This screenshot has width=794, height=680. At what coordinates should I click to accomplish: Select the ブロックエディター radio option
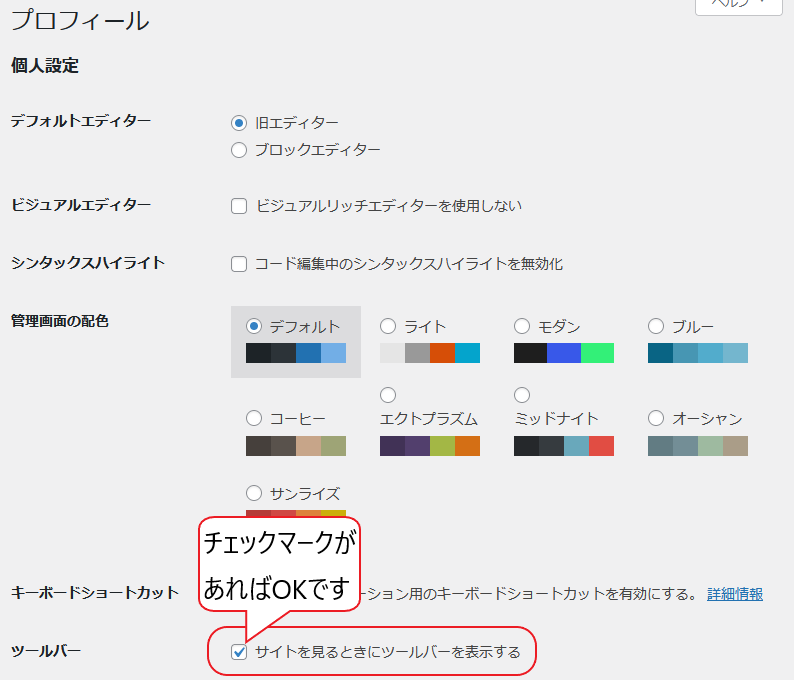pyautogui.click(x=238, y=150)
